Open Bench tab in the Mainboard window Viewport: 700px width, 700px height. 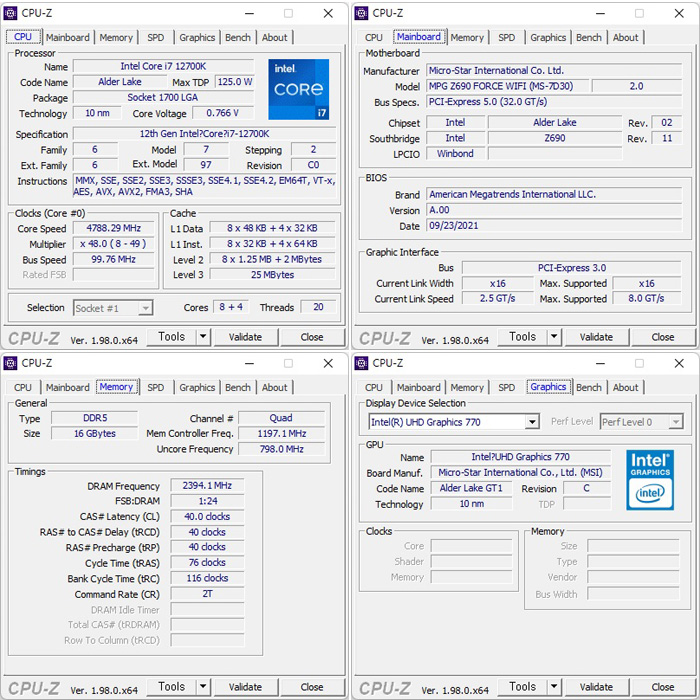pyautogui.click(x=589, y=38)
